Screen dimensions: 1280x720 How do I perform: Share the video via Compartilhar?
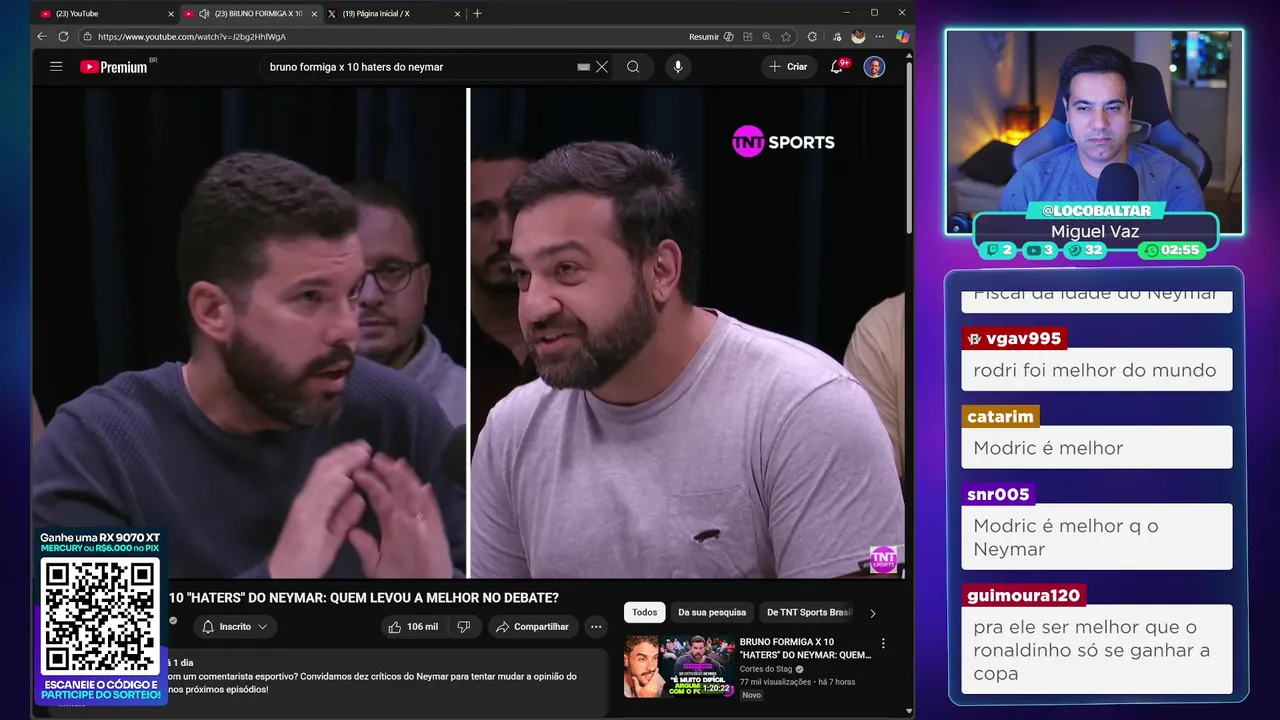[532, 626]
